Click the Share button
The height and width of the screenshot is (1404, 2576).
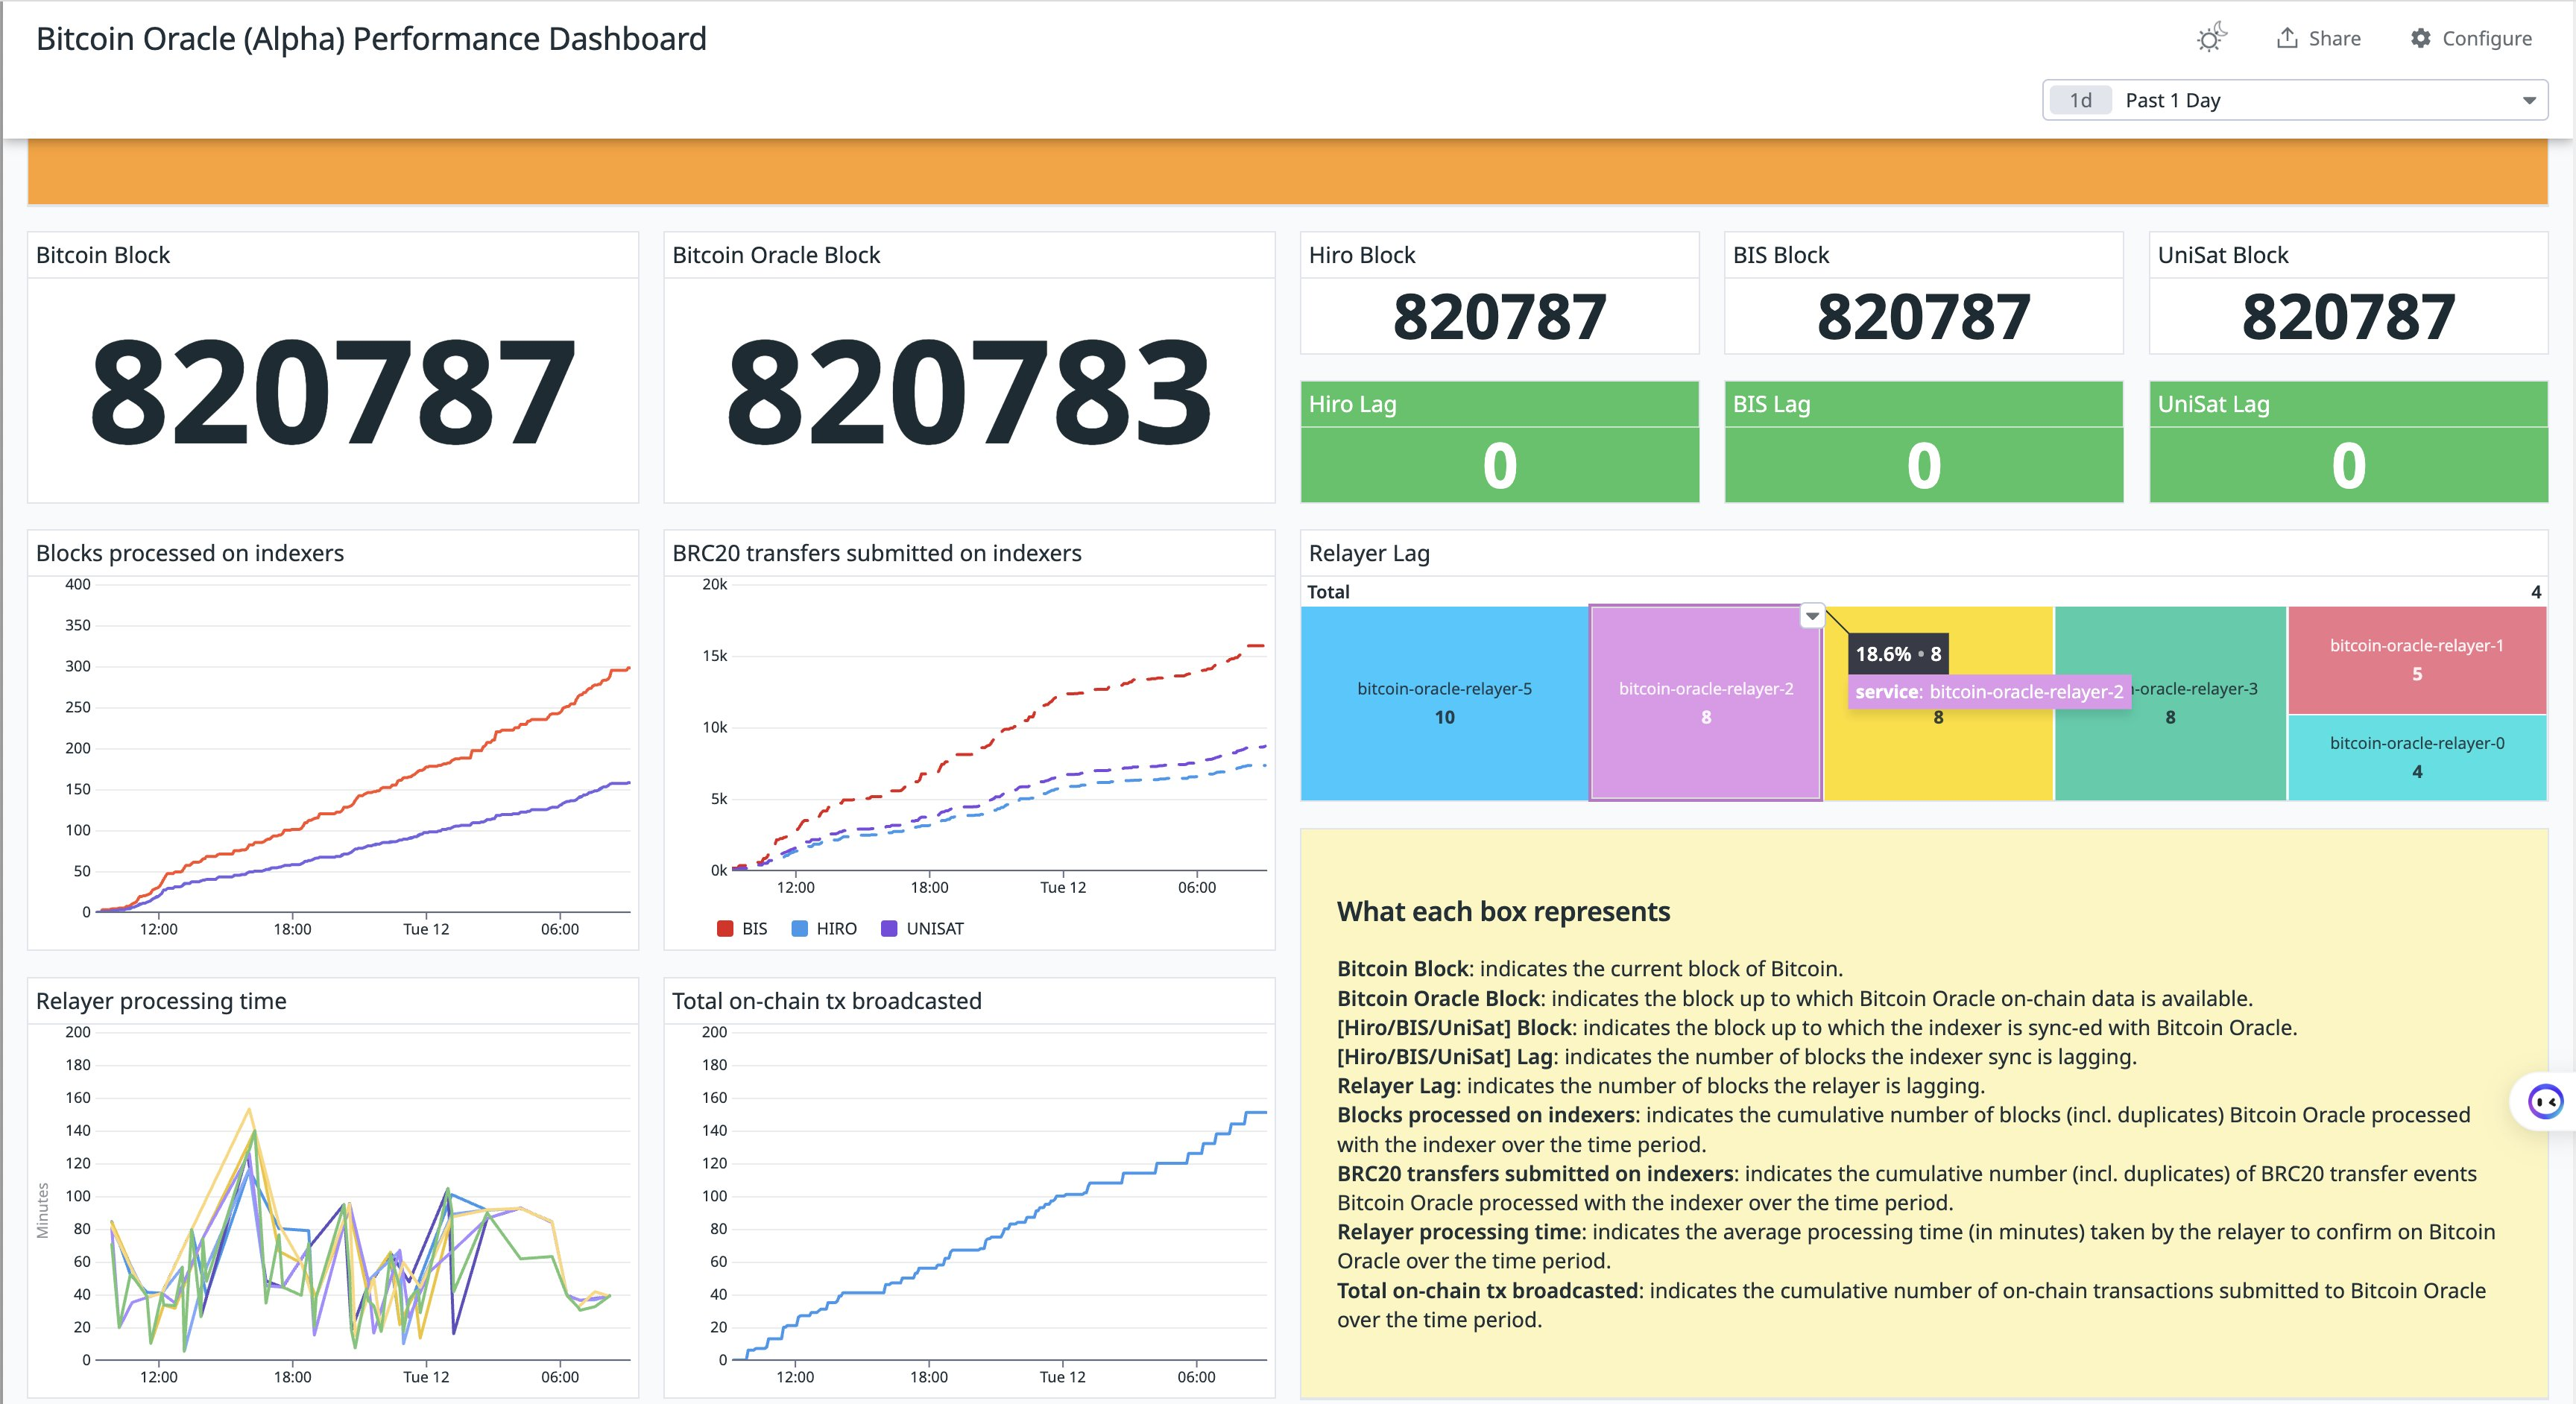point(2318,38)
